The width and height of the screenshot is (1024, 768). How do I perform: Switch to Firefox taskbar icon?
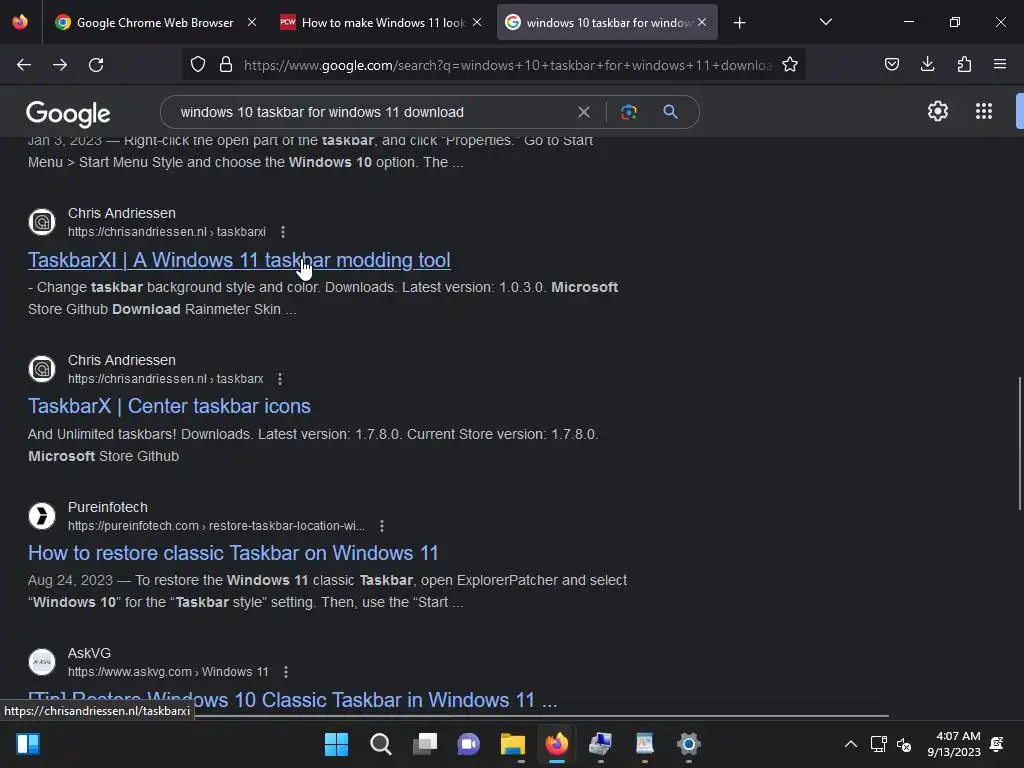click(556, 744)
